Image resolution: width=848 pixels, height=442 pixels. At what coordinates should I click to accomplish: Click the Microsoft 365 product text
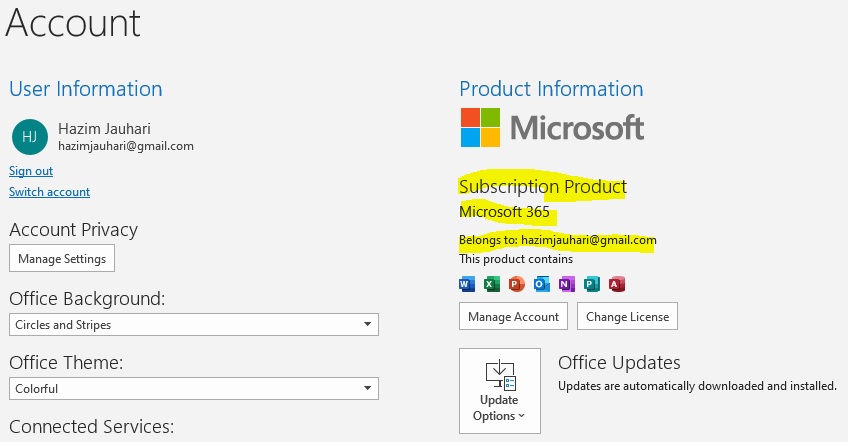(504, 212)
